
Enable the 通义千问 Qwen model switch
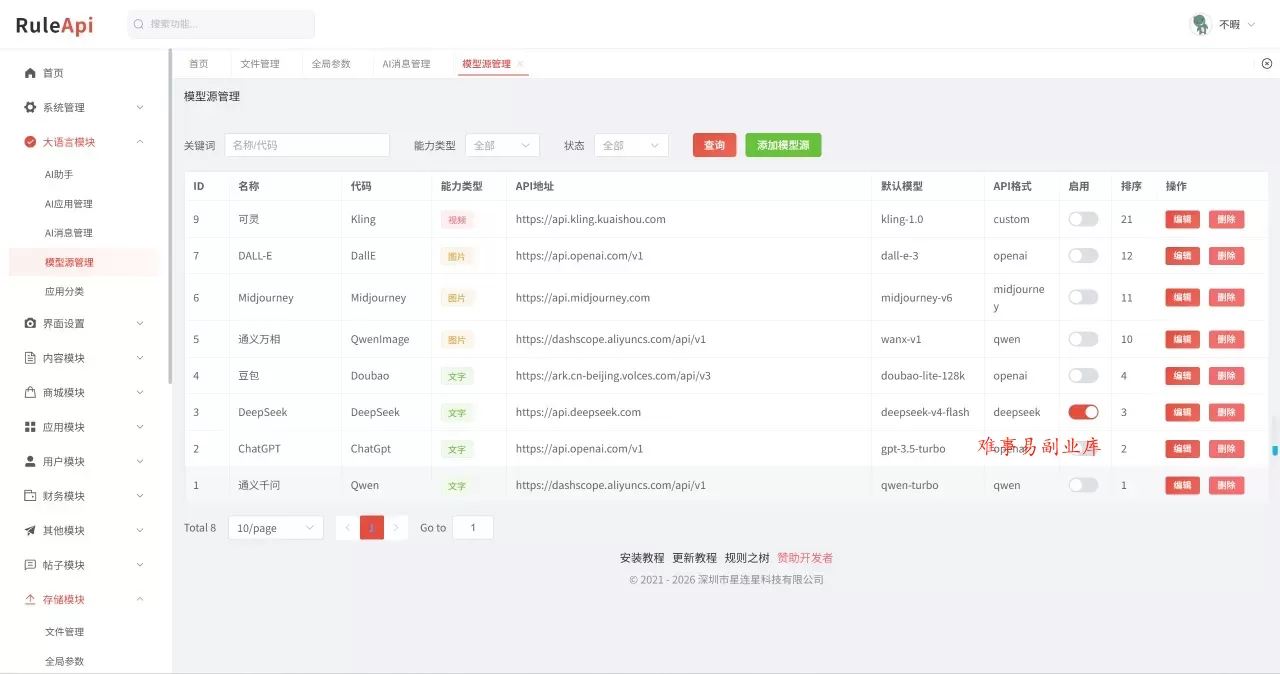[x=1083, y=485]
